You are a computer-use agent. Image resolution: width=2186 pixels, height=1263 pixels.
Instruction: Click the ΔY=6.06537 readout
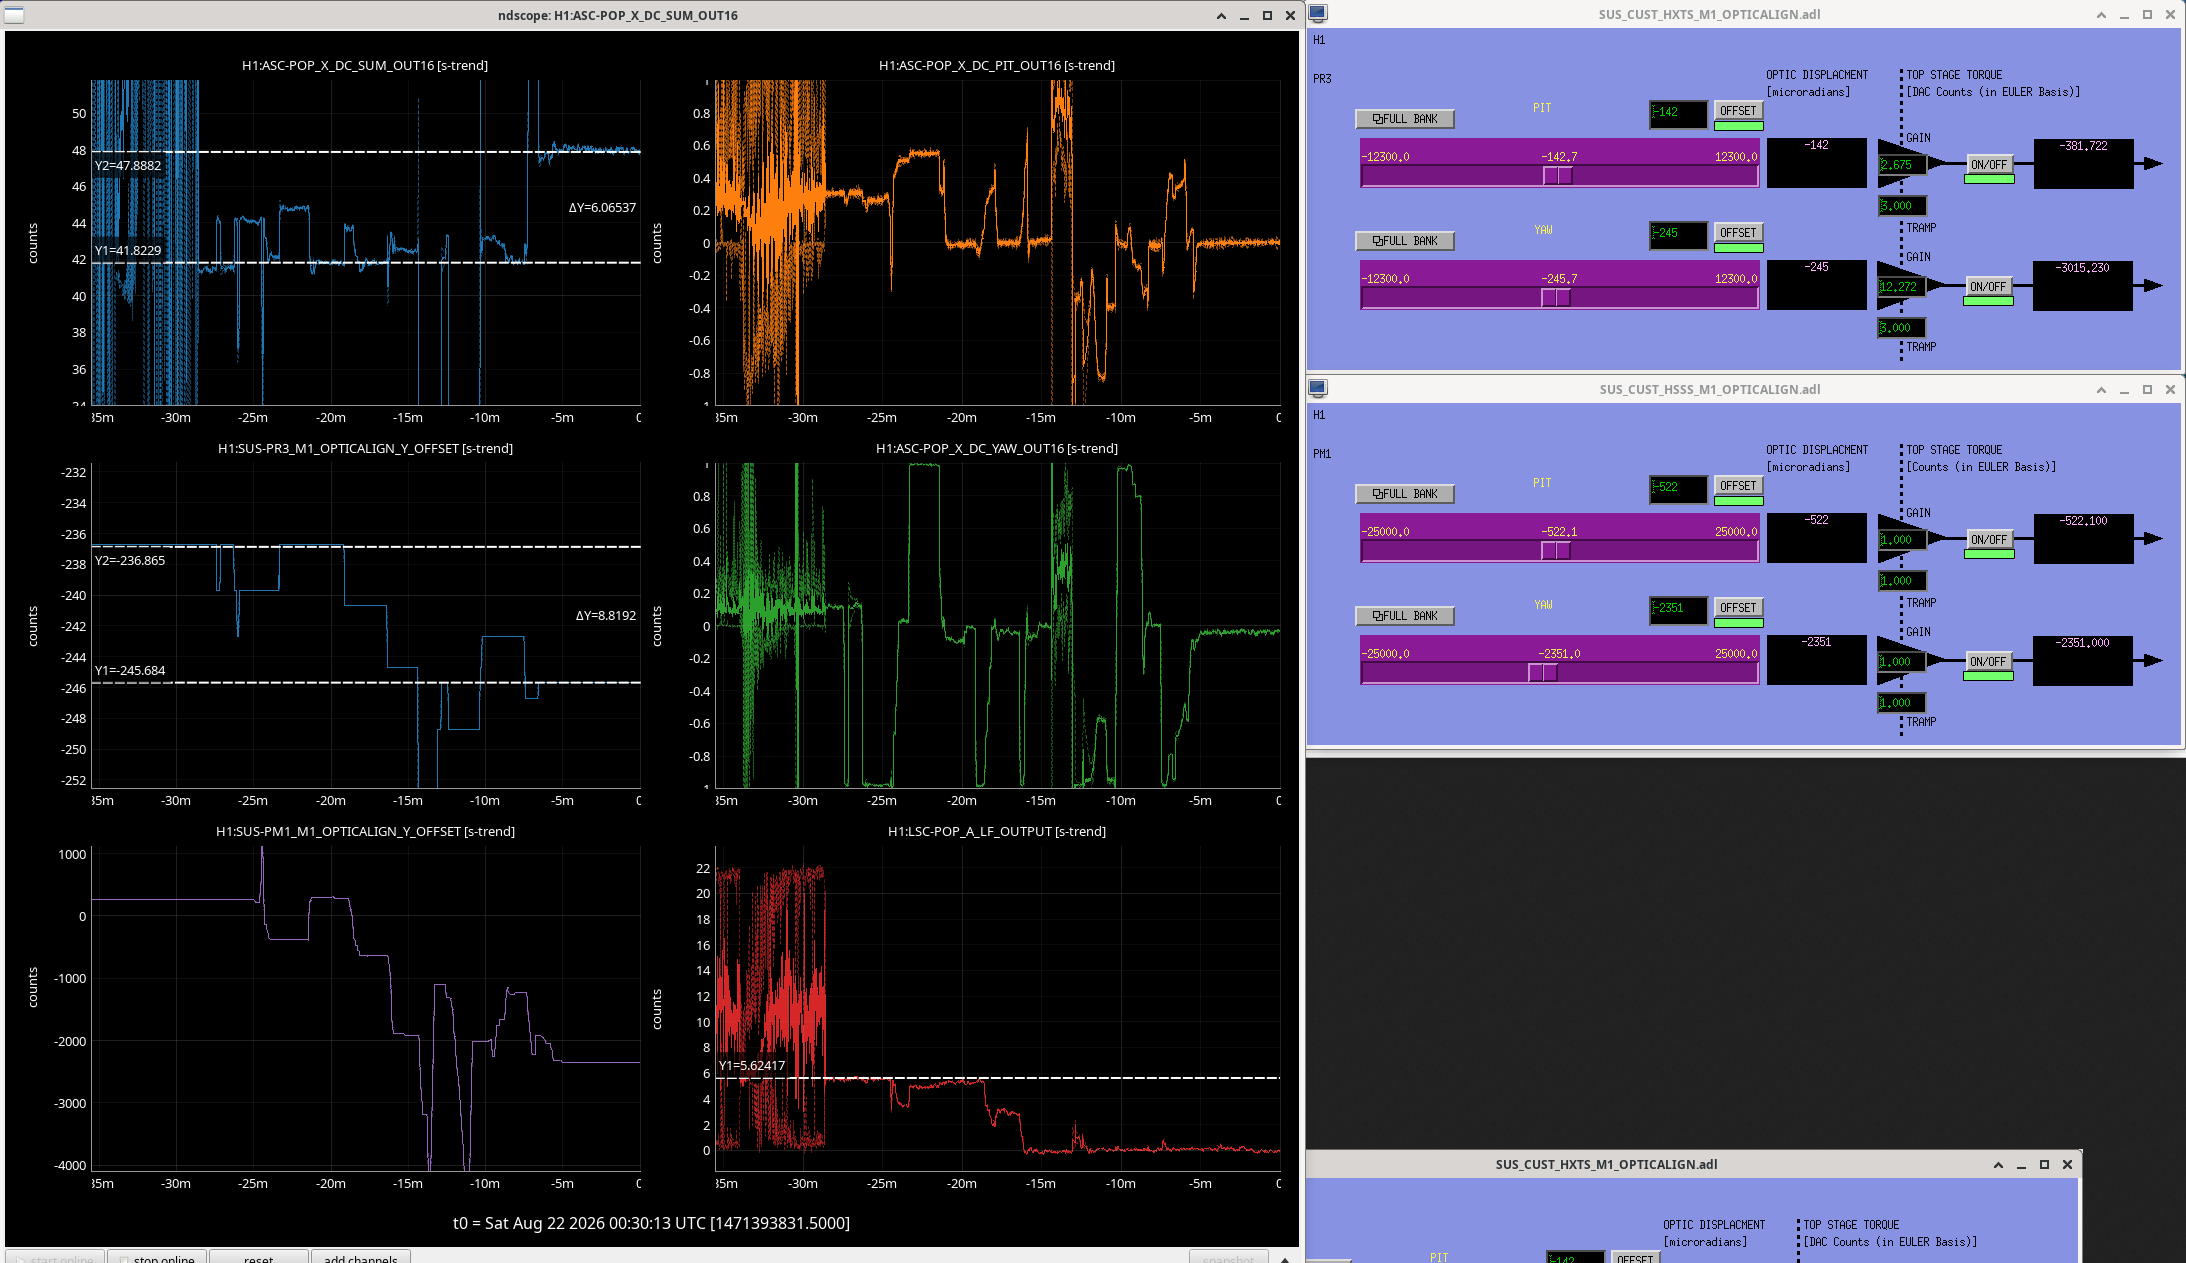click(x=602, y=208)
